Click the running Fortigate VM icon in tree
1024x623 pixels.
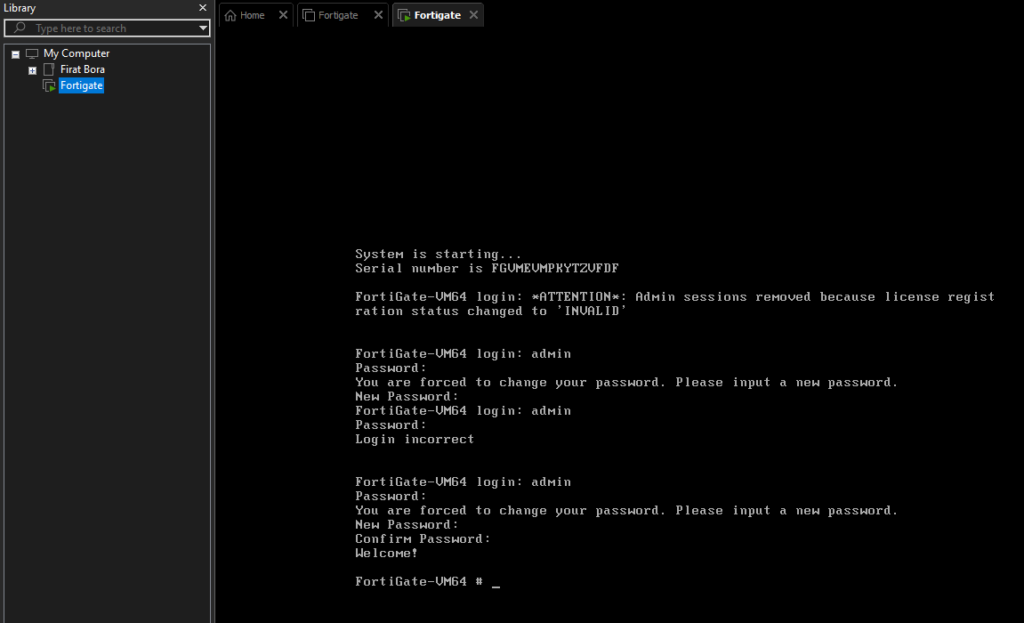49,86
